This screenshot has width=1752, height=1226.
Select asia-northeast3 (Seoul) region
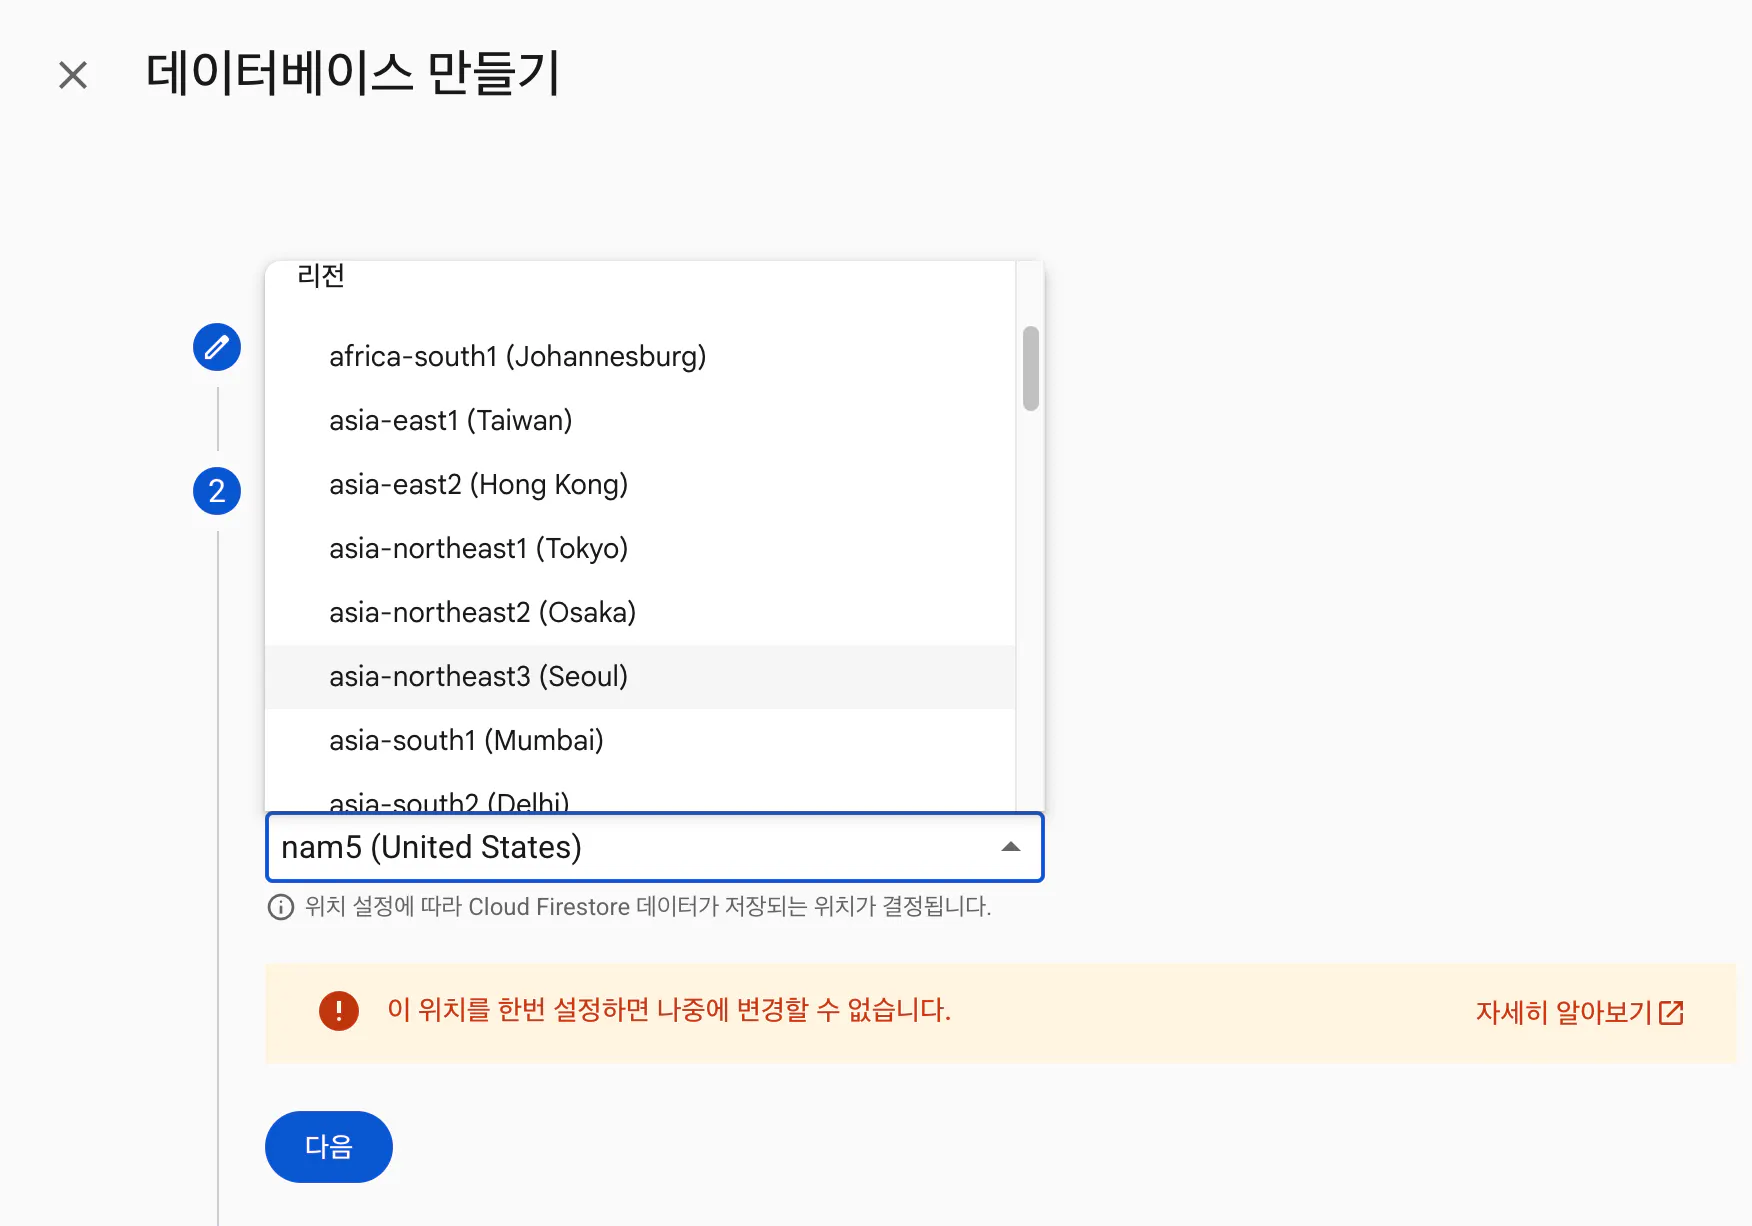pos(478,677)
